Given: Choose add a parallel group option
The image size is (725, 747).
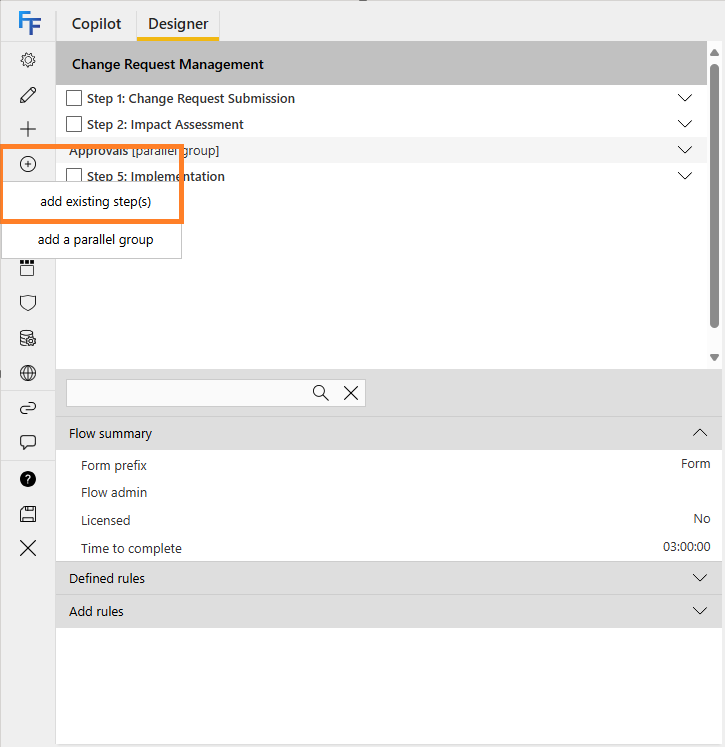Looking at the screenshot, I should [95, 240].
